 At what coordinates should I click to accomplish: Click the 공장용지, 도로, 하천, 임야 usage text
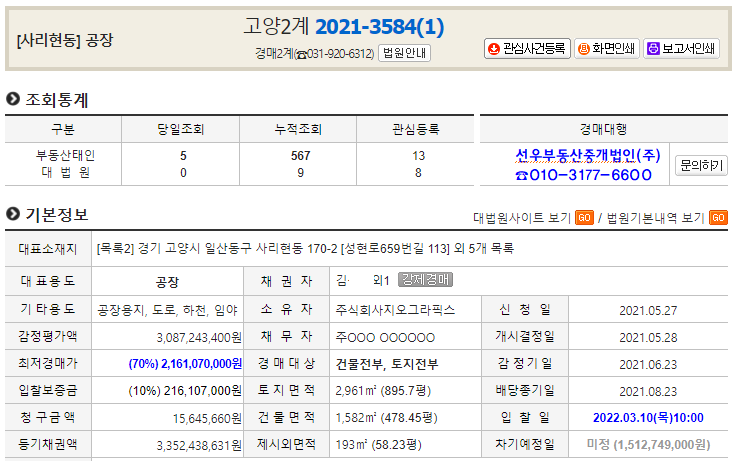[x=167, y=310]
